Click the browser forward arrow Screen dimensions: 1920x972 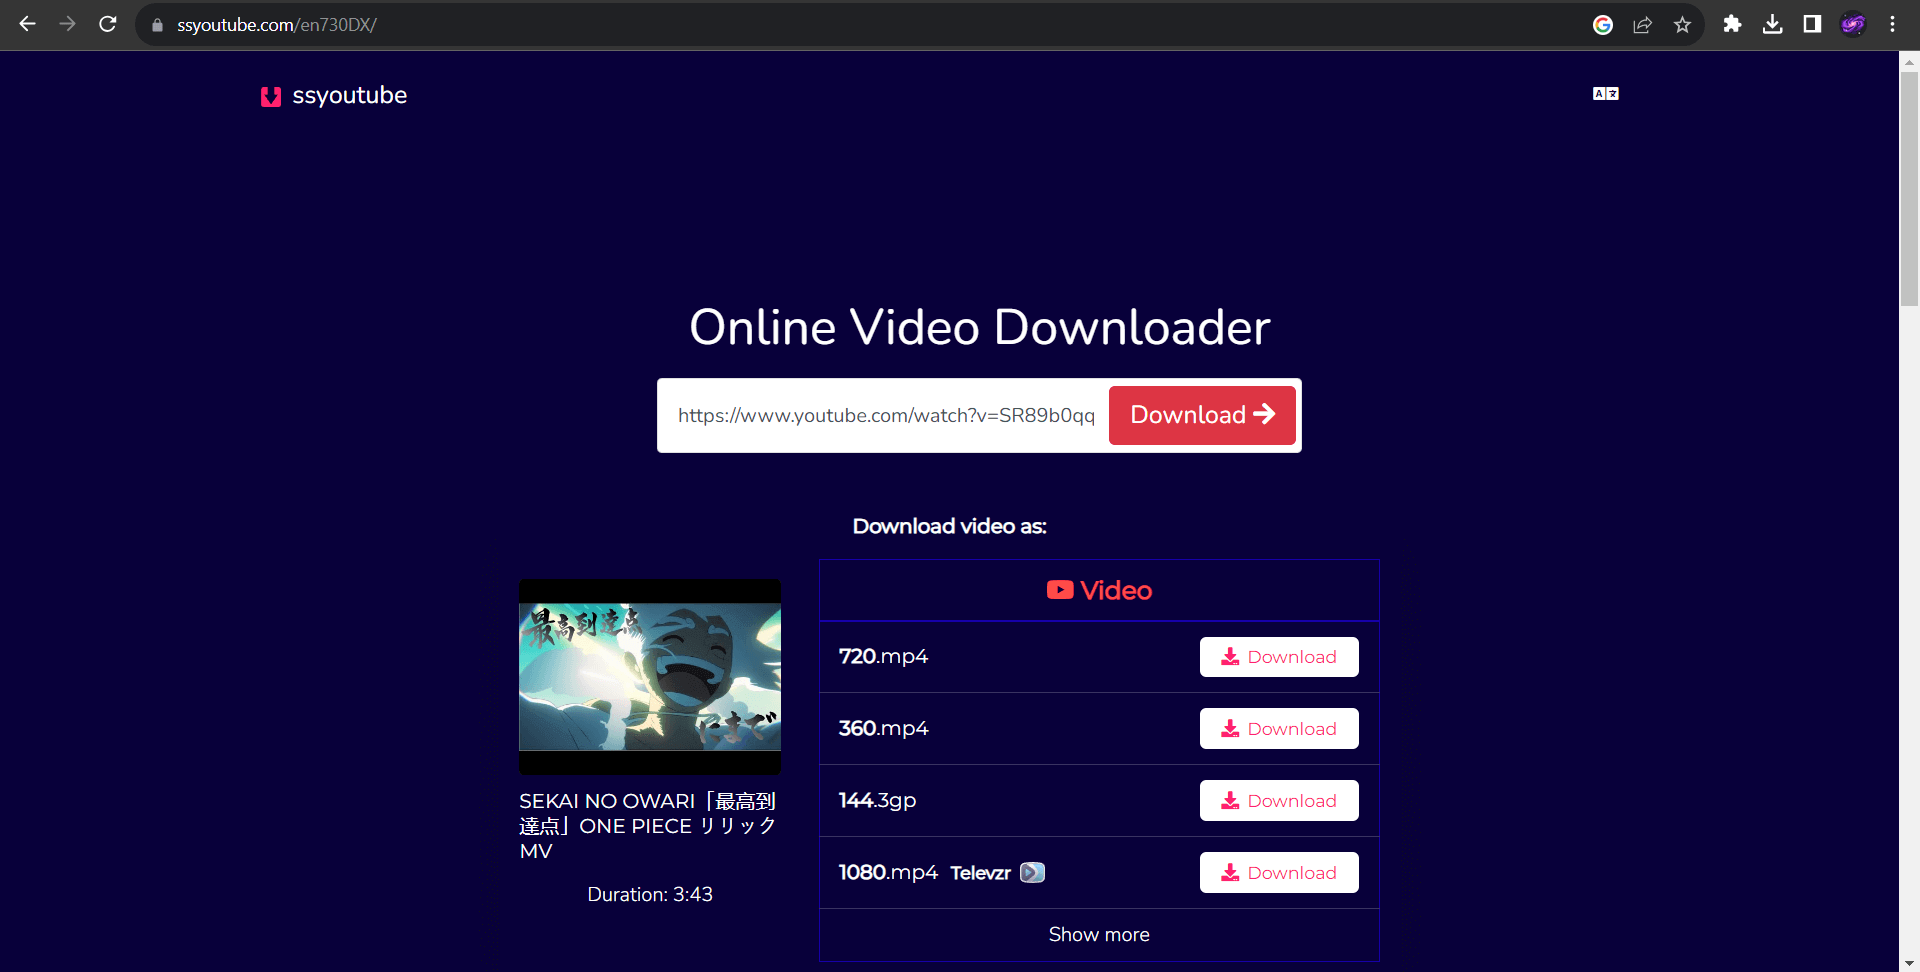67,24
